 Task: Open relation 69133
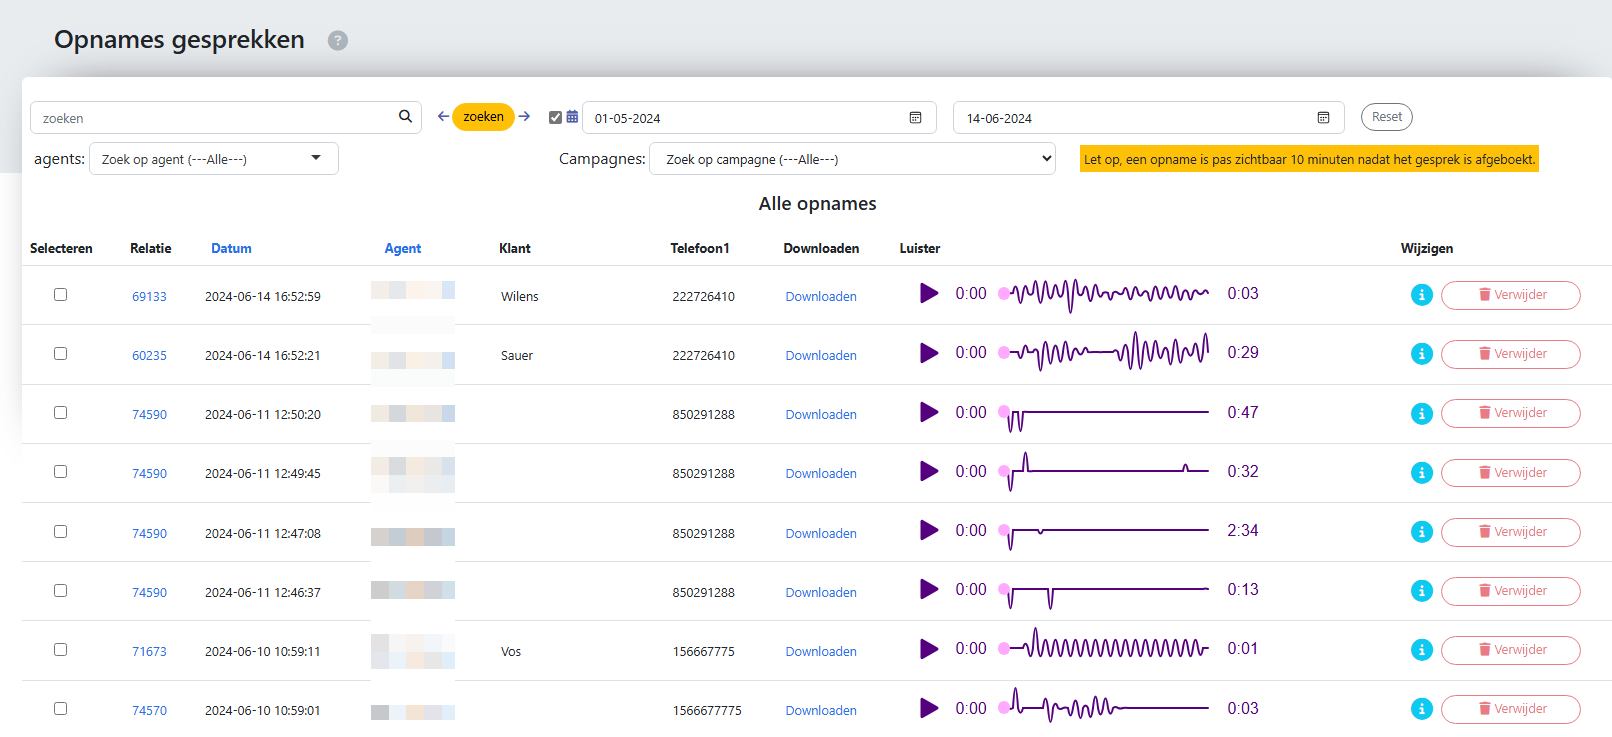149,297
